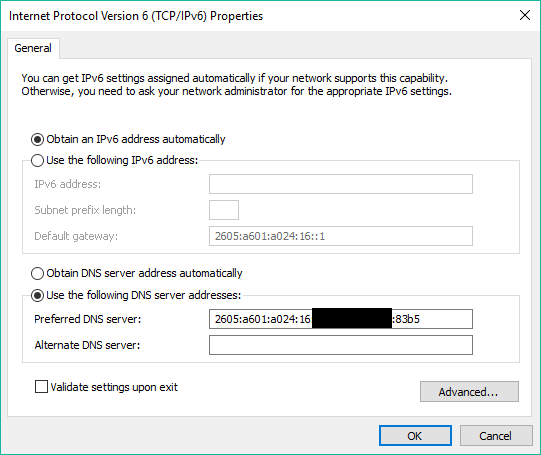Select Obtain an IPv6 address automatically
This screenshot has height=455, width=541.
37,139
